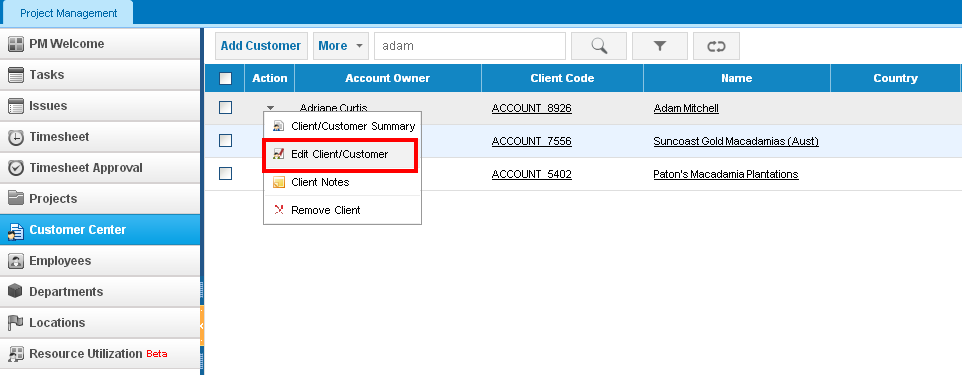The image size is (962, 375).
Task: Check the box for ACCOUNT_7556 row
Action: tap(226, 141)
